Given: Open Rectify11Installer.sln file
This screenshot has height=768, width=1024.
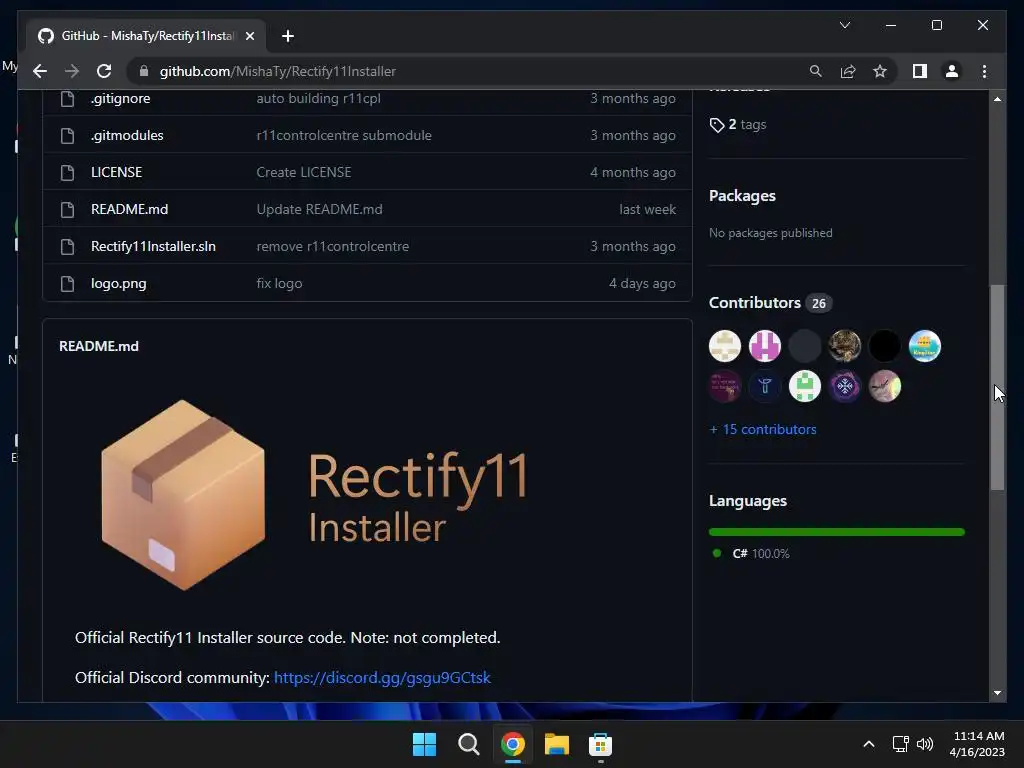Looking at the screenshot, I should [153, 246].
